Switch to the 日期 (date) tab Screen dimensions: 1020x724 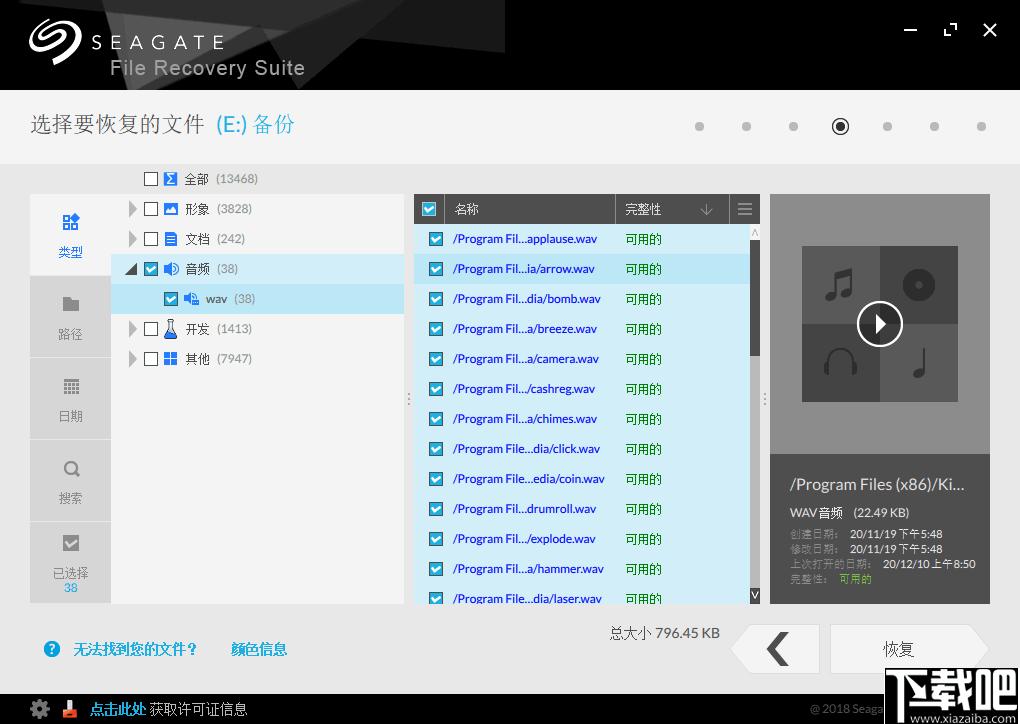[70, 399]
